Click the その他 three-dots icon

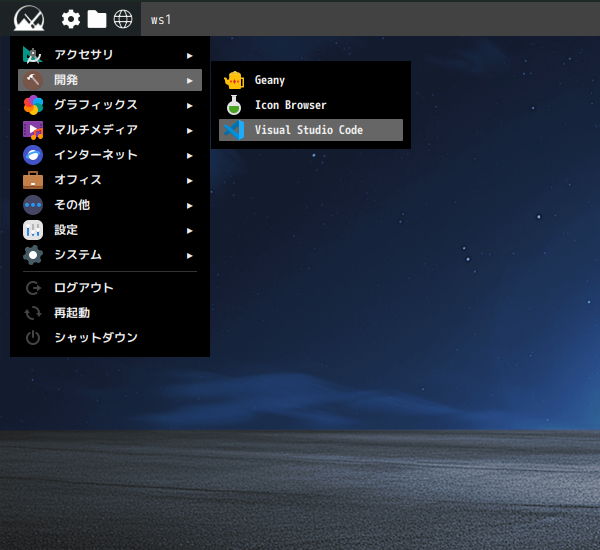(x=33, y=205)
